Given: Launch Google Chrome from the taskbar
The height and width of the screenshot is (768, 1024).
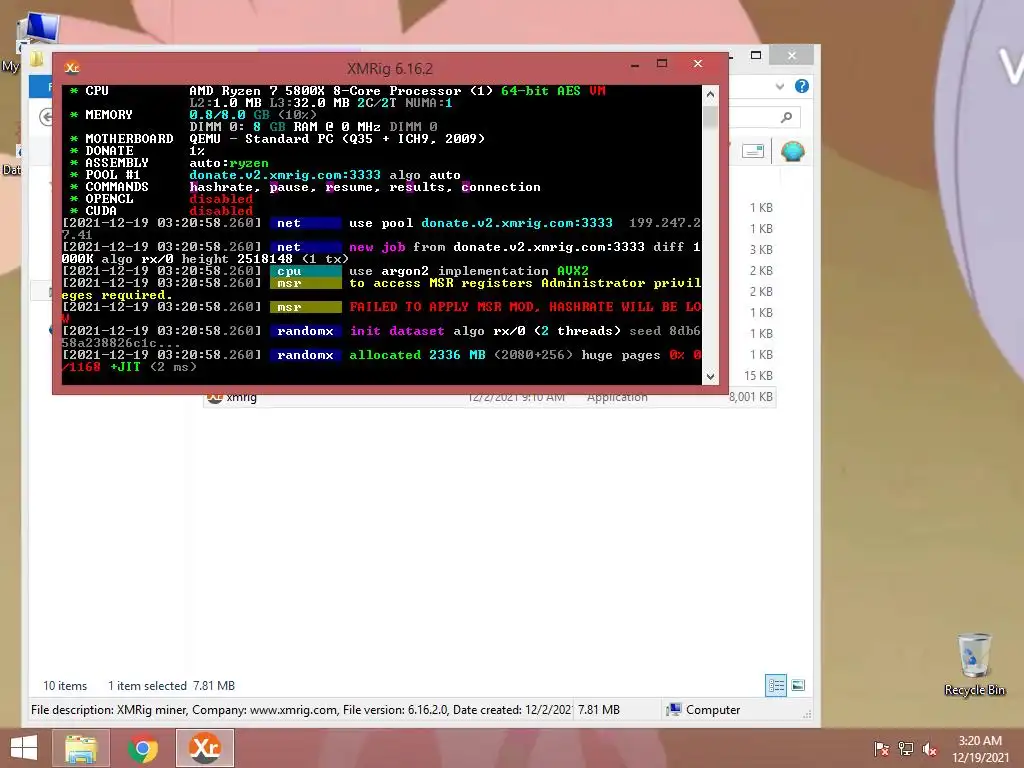Looking at the screenshot, I should coord(143,748).
